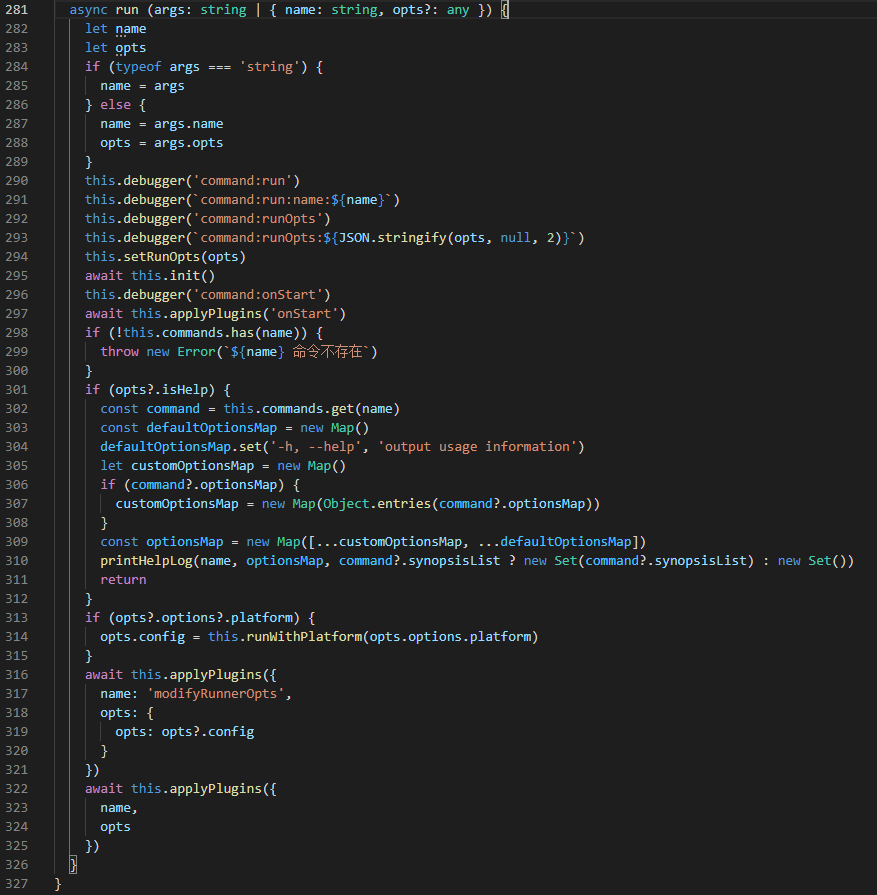Click line number 303 in the gutter

[x=17, y=428]
